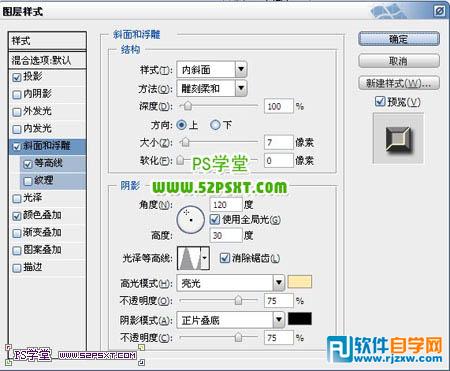Select the 上 direction radio button
The image size is (450, 371).
tap(181, 125)
